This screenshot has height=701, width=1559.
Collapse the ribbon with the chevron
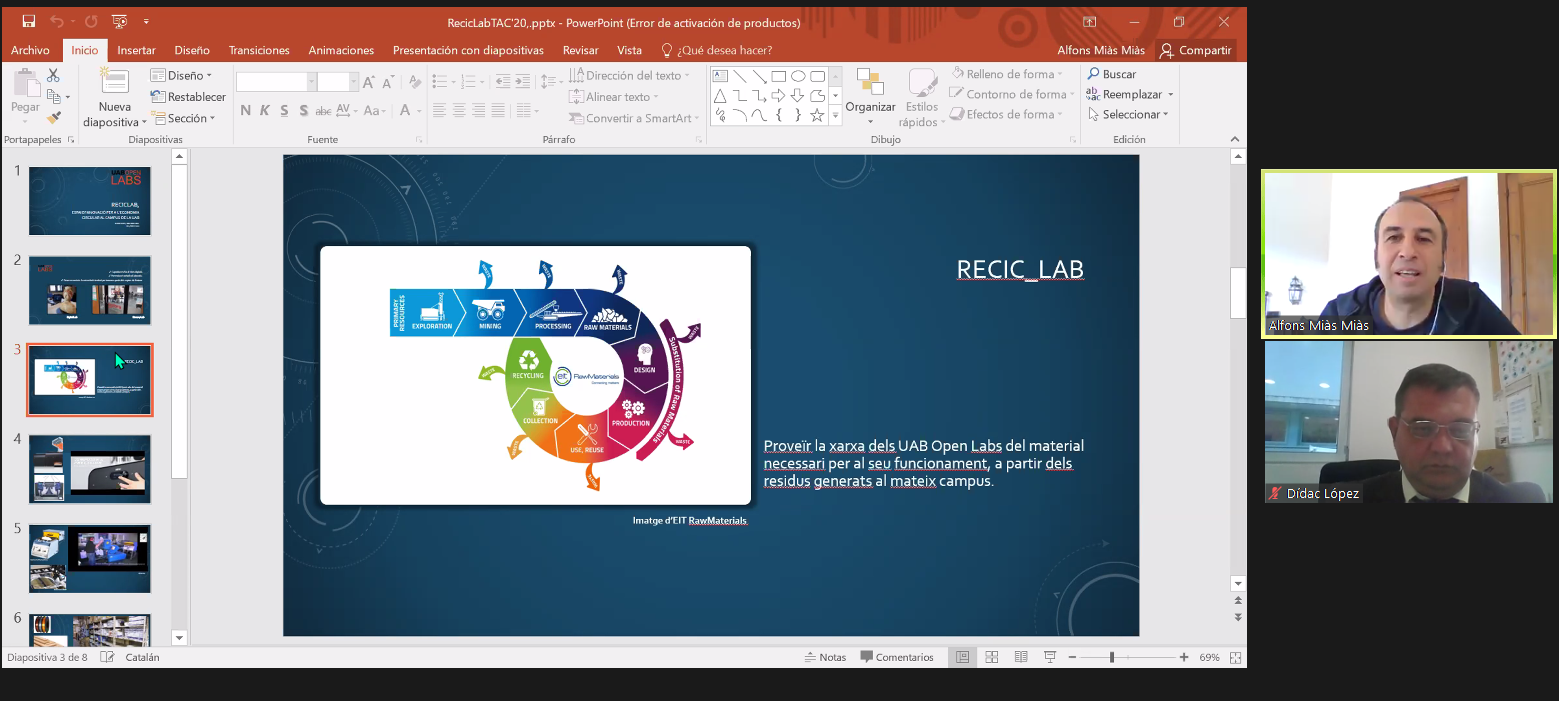point(1235,140)
